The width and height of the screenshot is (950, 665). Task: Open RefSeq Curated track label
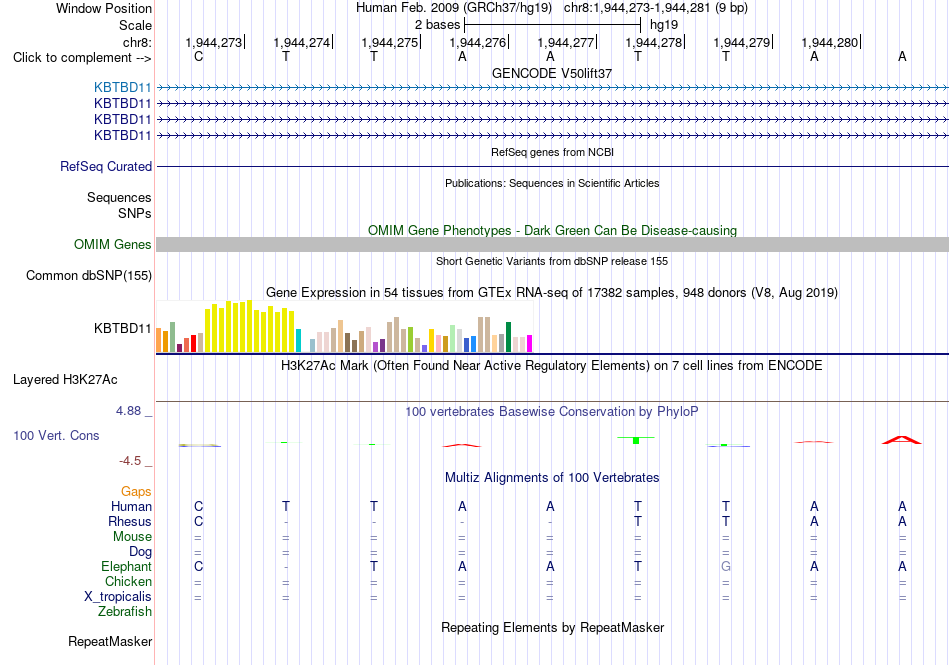(106, 167)
